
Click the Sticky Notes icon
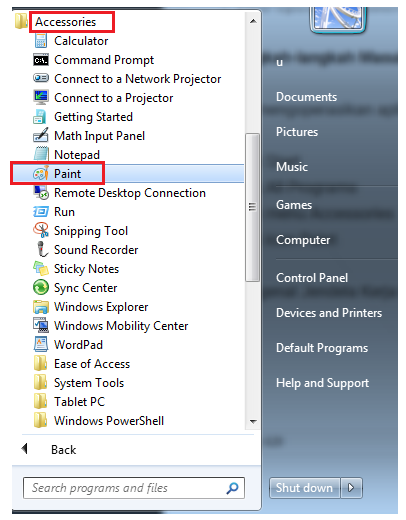(41, 268)
